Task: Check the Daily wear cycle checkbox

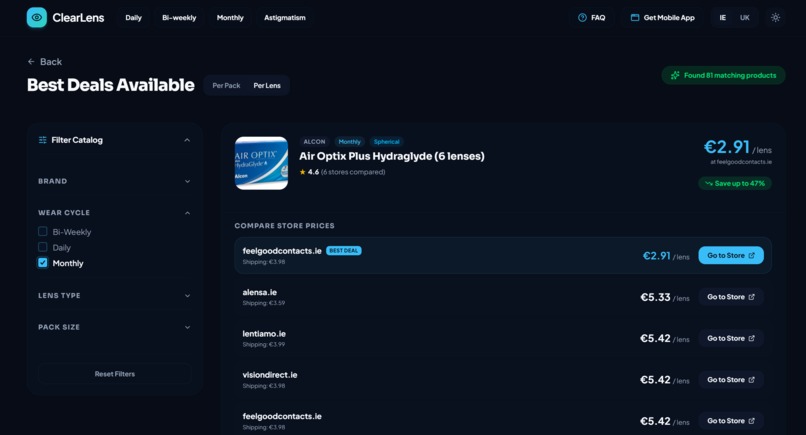Action: tap(43, 247)
